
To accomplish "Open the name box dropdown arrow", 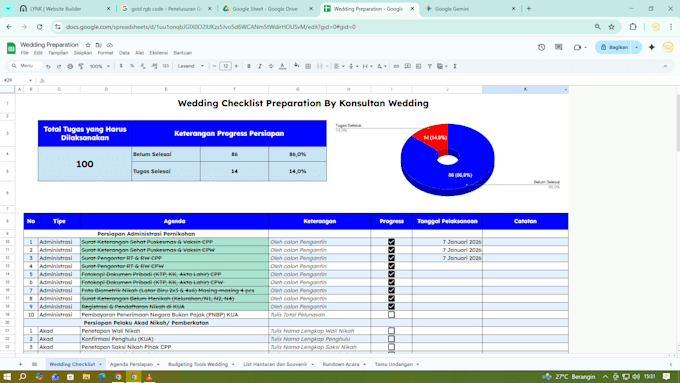I will [x=30, y=80].
